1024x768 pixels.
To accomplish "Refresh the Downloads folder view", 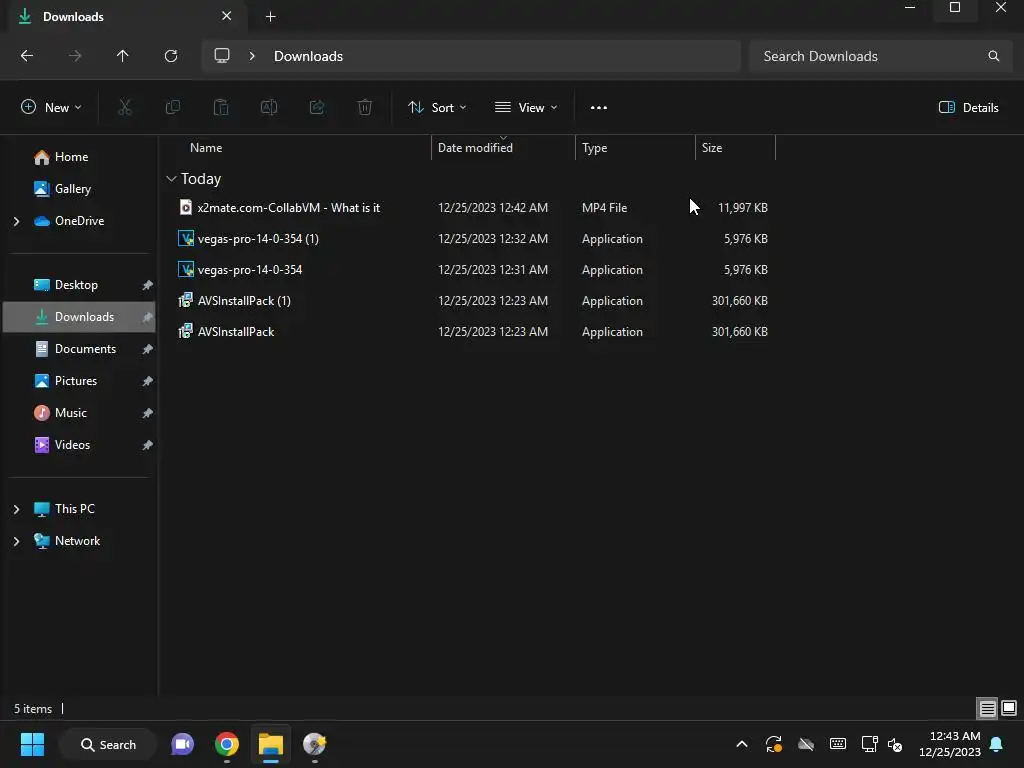I will pyautogui.click(x=171, y=56).
